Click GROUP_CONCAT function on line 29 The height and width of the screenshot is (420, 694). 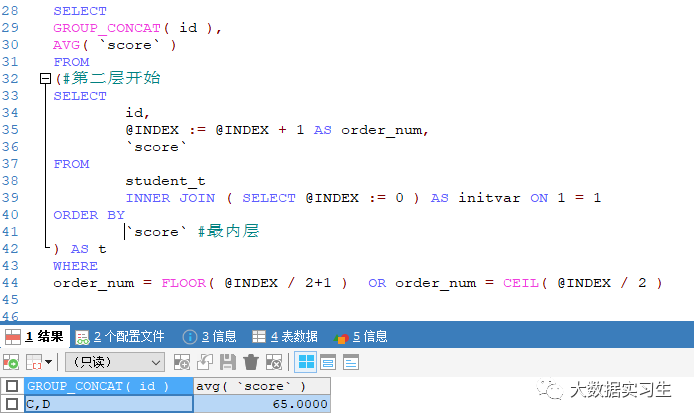click(x=107, y=28)
